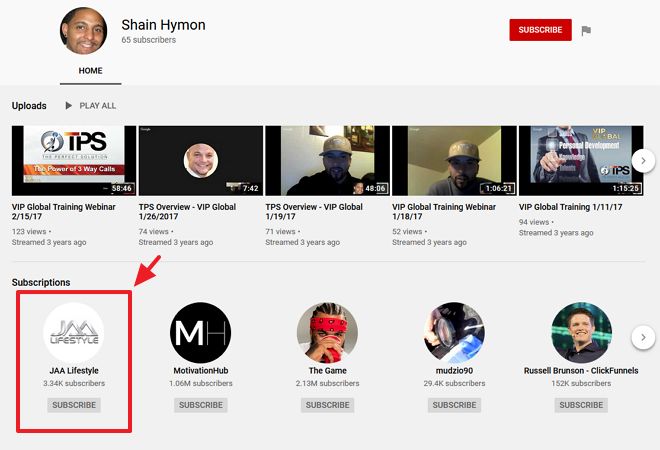Open the JAA Lifestyle channel logo
The image size is (660, 450).
(x=74, y=333)
